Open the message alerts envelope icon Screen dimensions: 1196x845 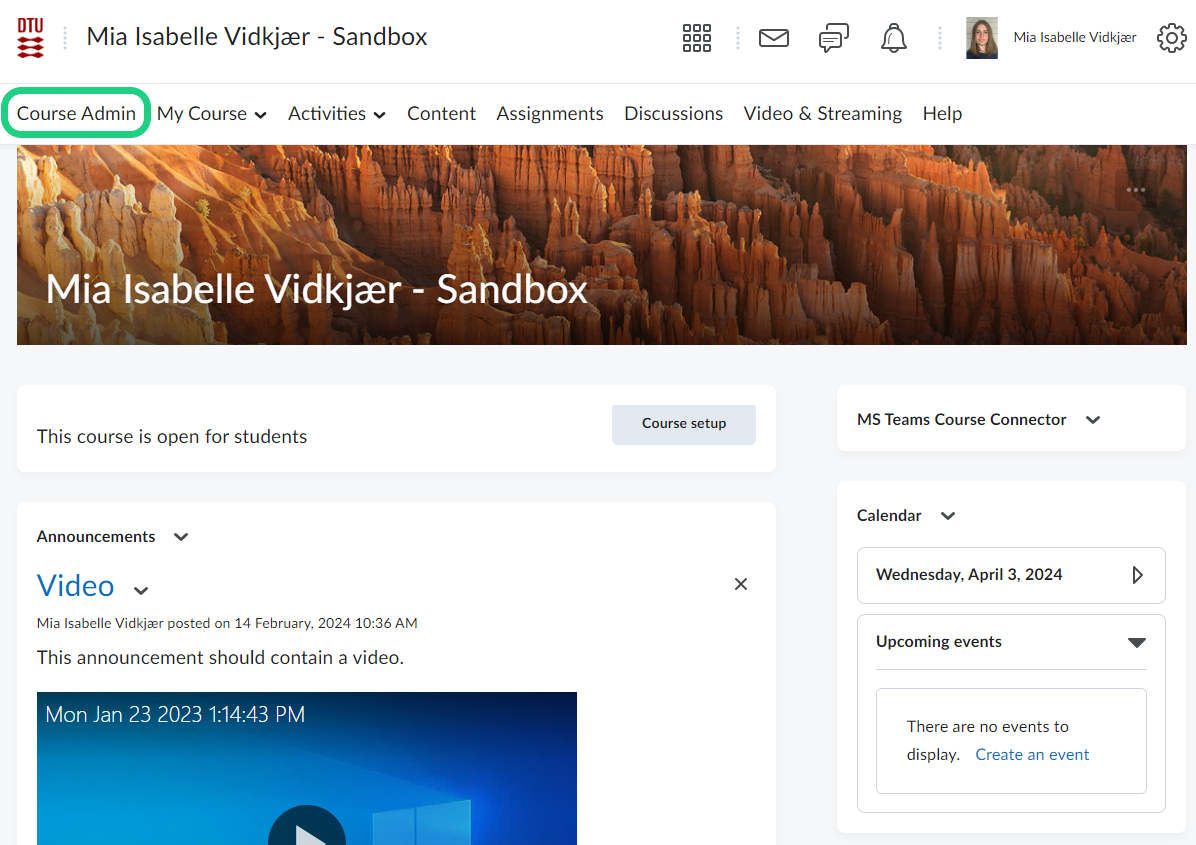(773, 38)
